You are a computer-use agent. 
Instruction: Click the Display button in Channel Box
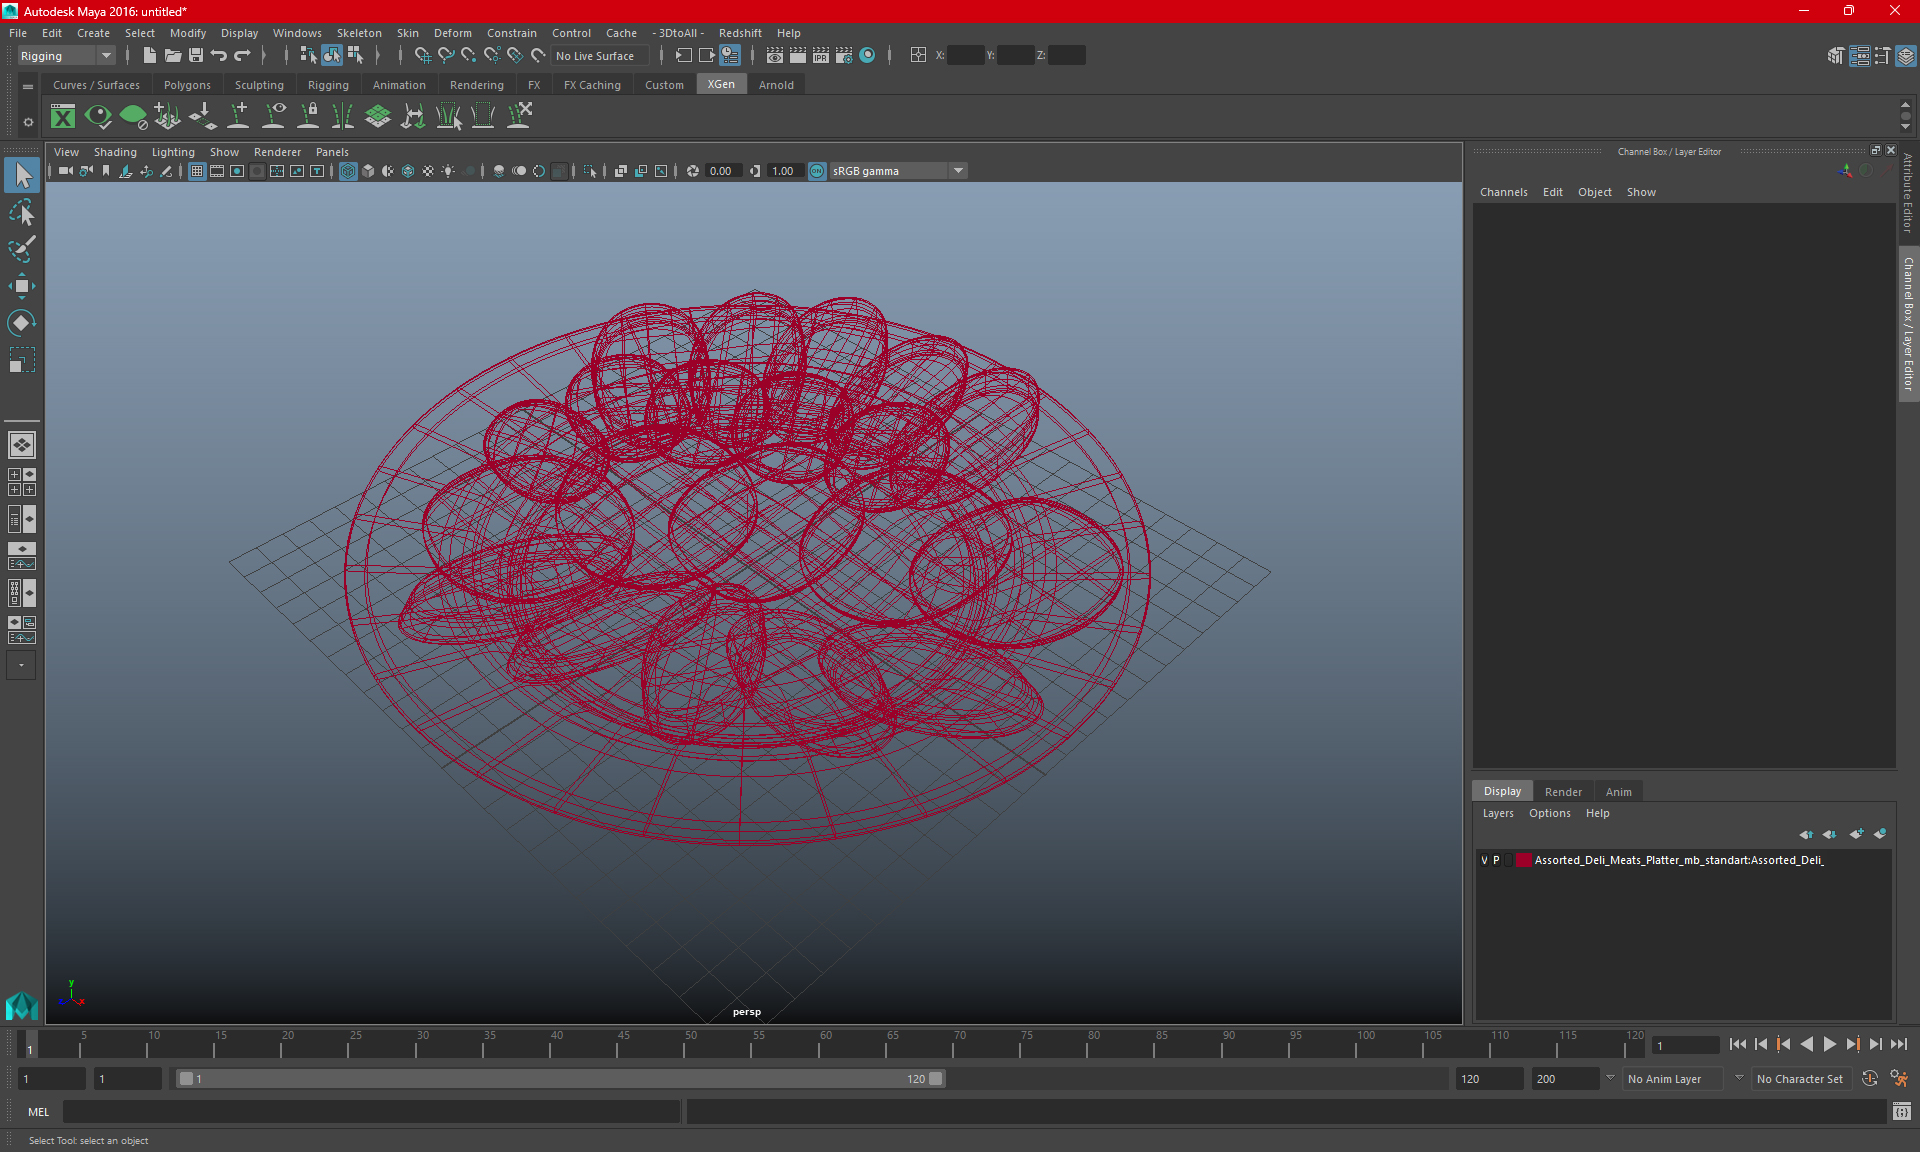pos(1503,791)
